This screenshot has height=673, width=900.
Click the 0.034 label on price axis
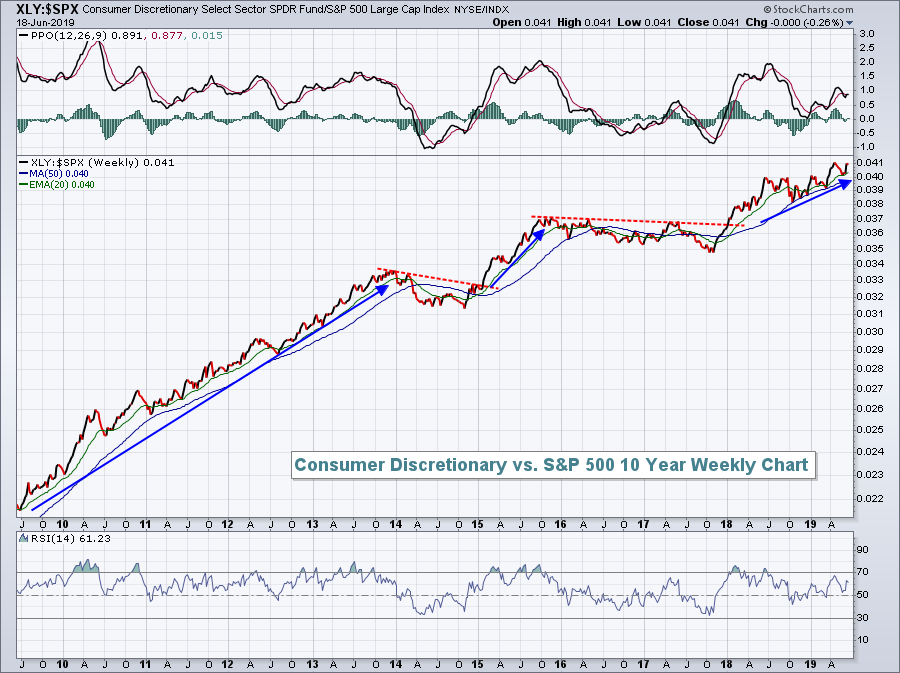(872, 264)
